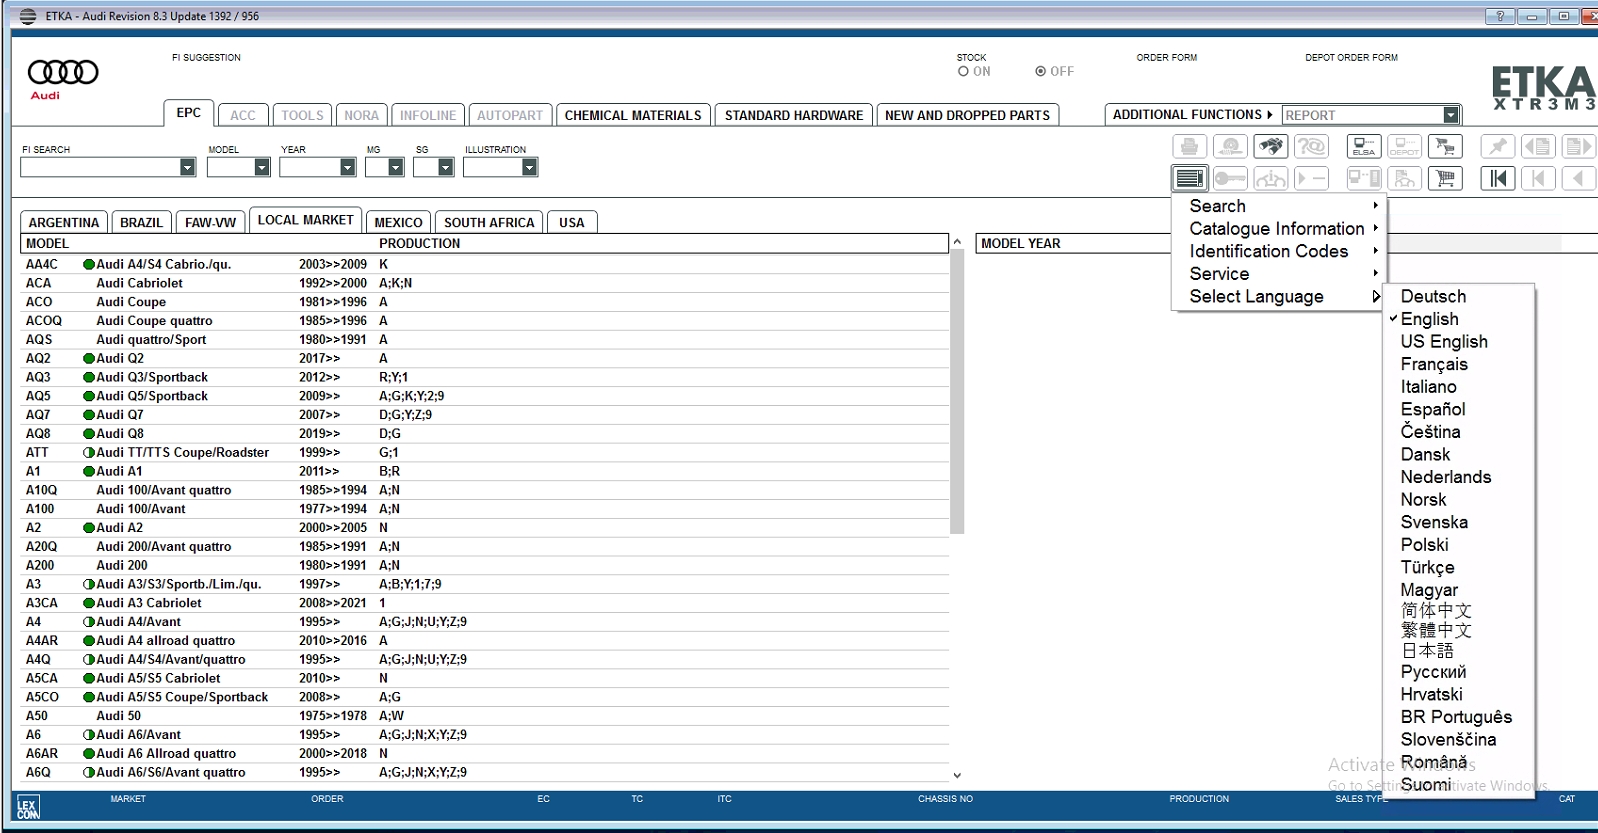Image resolution: width=1598 pixels, height=833 pixels.
Task: Set STOCK to ON
Action: (x=963, y=72)
